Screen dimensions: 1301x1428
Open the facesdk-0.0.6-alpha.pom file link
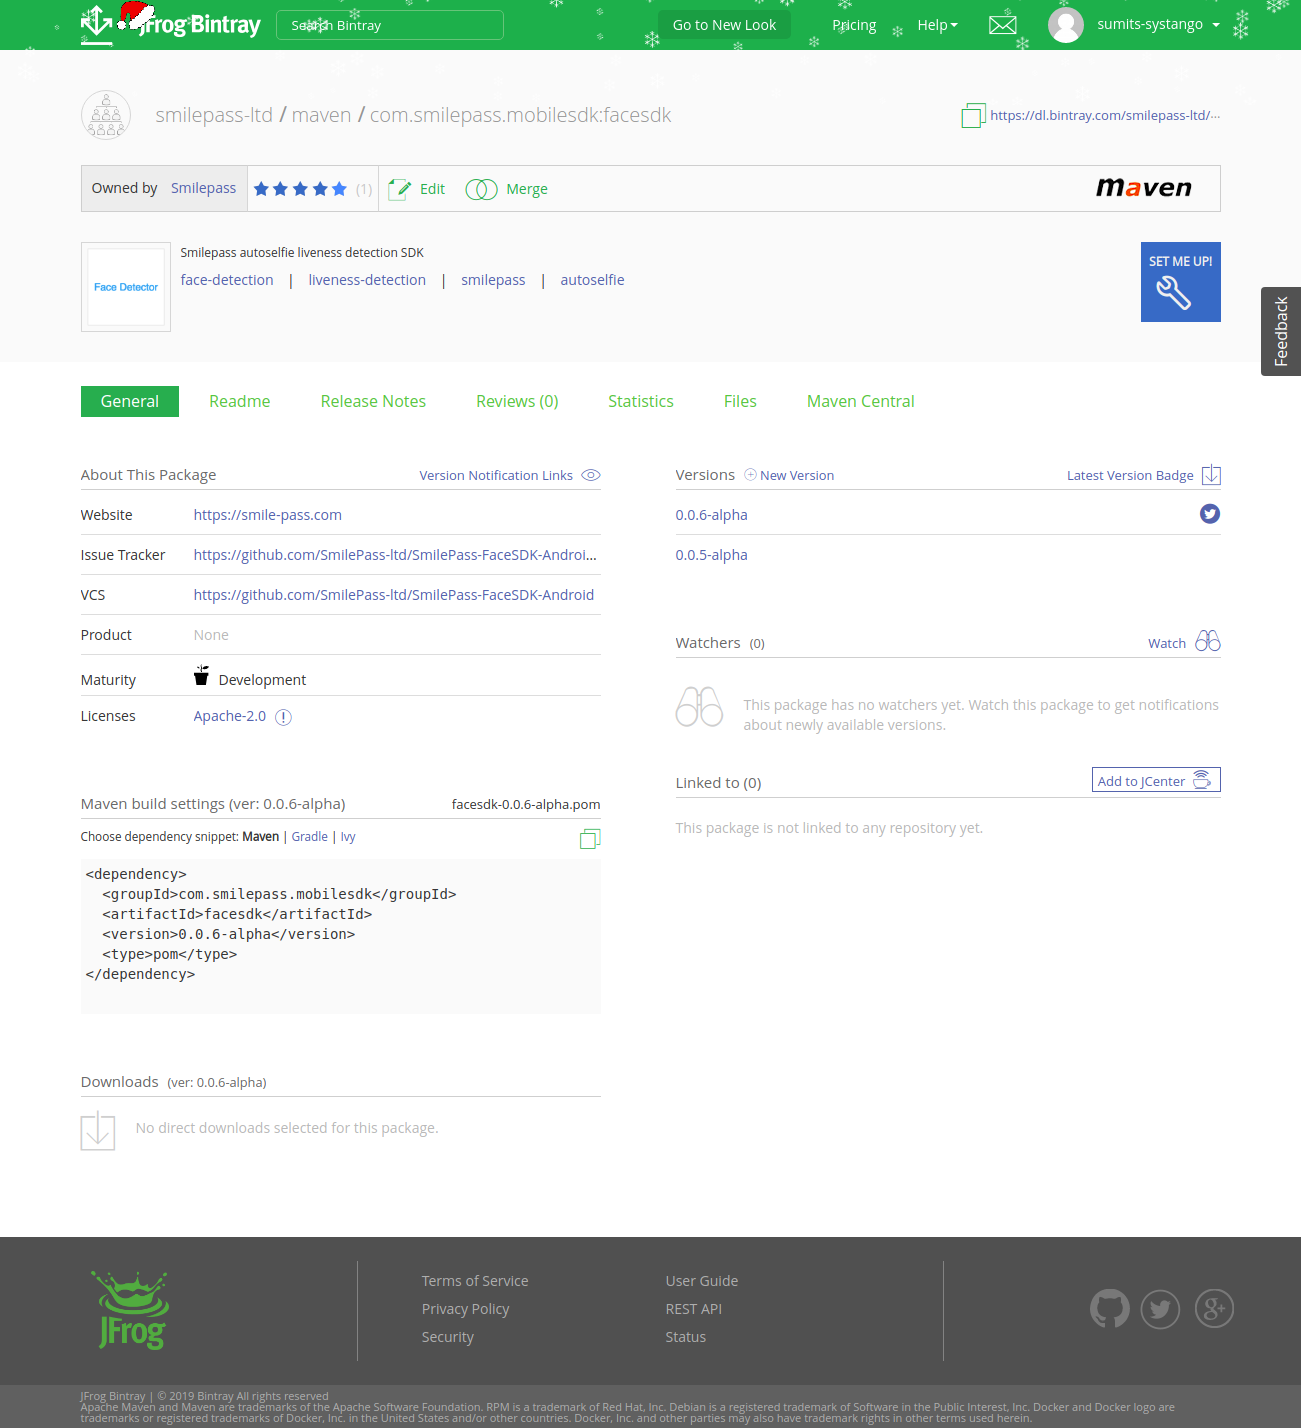[526, 804]
